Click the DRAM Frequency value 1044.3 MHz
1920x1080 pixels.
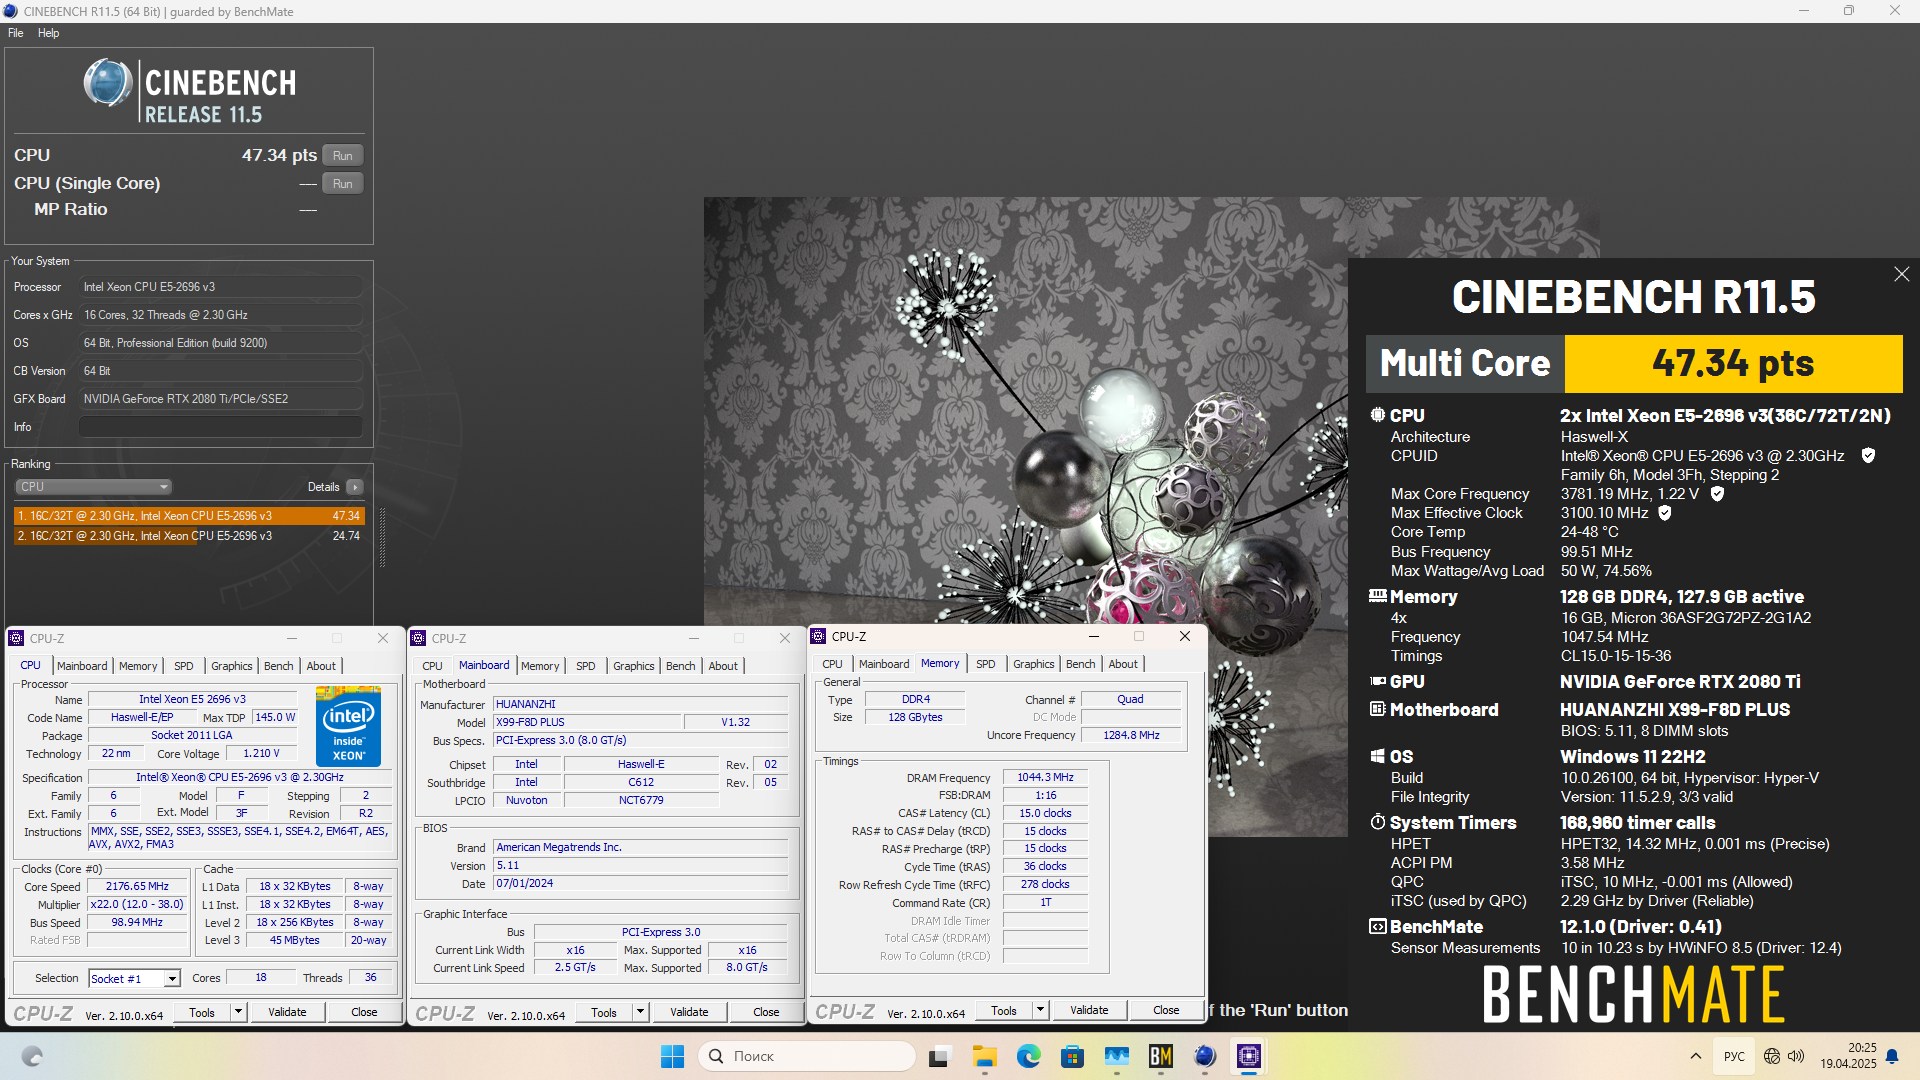[x=1045, y=777]
